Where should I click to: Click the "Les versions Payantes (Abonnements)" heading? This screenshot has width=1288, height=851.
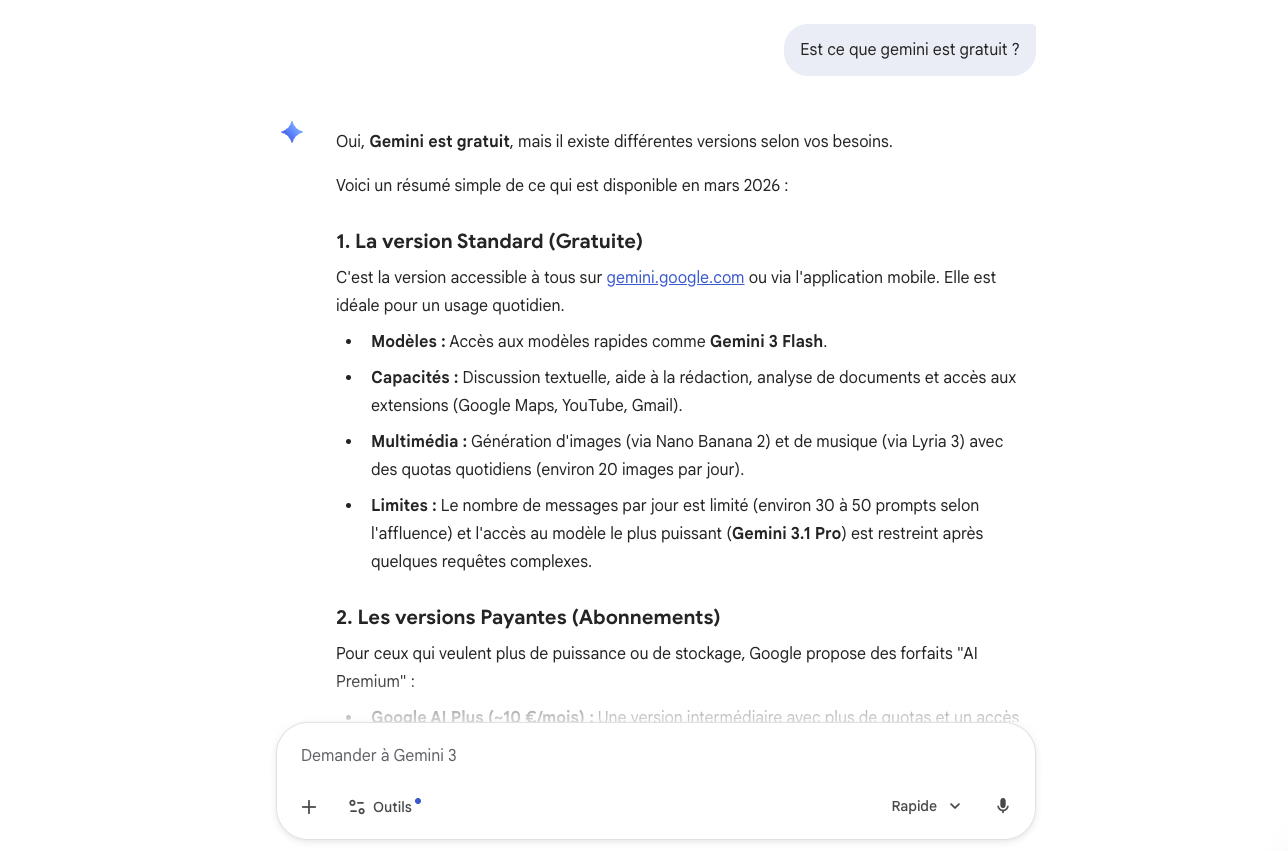(528, 617)
